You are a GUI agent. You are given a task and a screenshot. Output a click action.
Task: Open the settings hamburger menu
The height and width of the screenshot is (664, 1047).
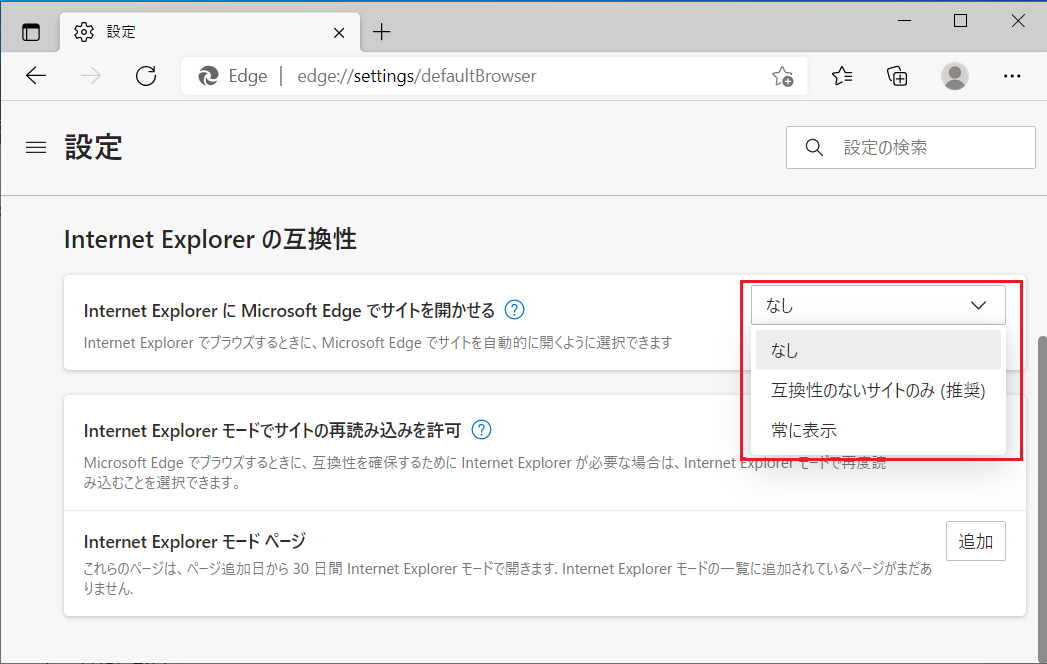(36, 148)
